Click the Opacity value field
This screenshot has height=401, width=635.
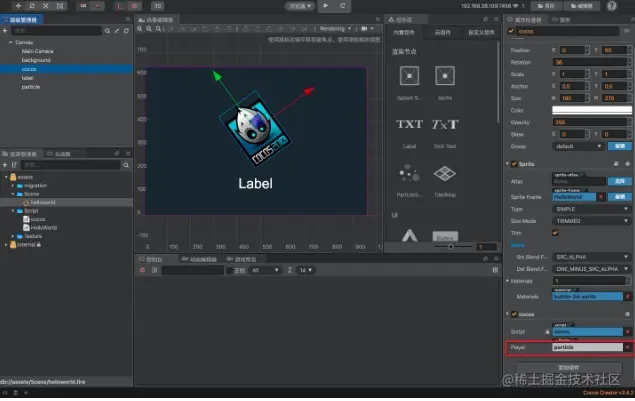coord(591,122)
